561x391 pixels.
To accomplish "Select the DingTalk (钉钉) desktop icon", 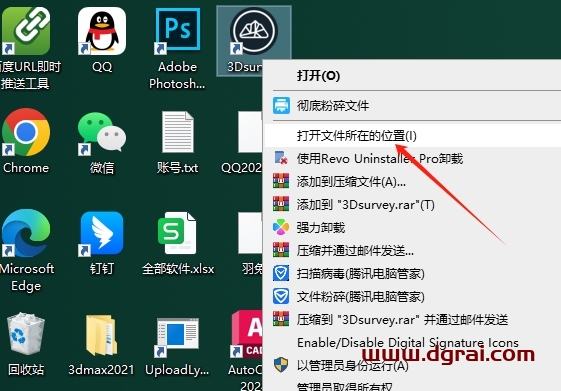I will (x=102, y=233).
